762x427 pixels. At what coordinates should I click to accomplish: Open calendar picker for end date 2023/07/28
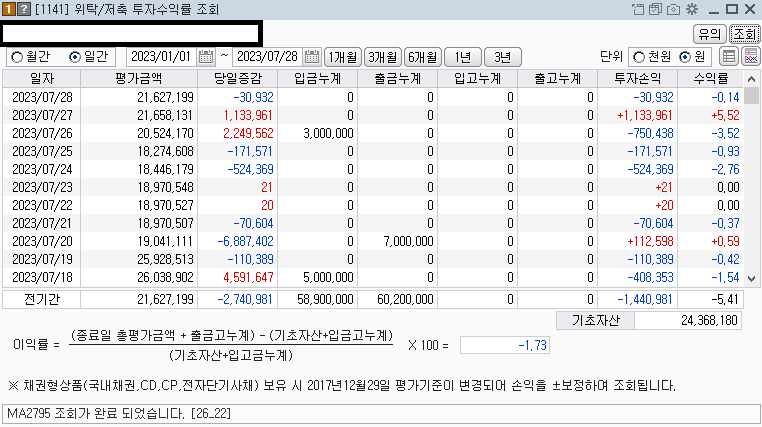(x=312, y=57)
